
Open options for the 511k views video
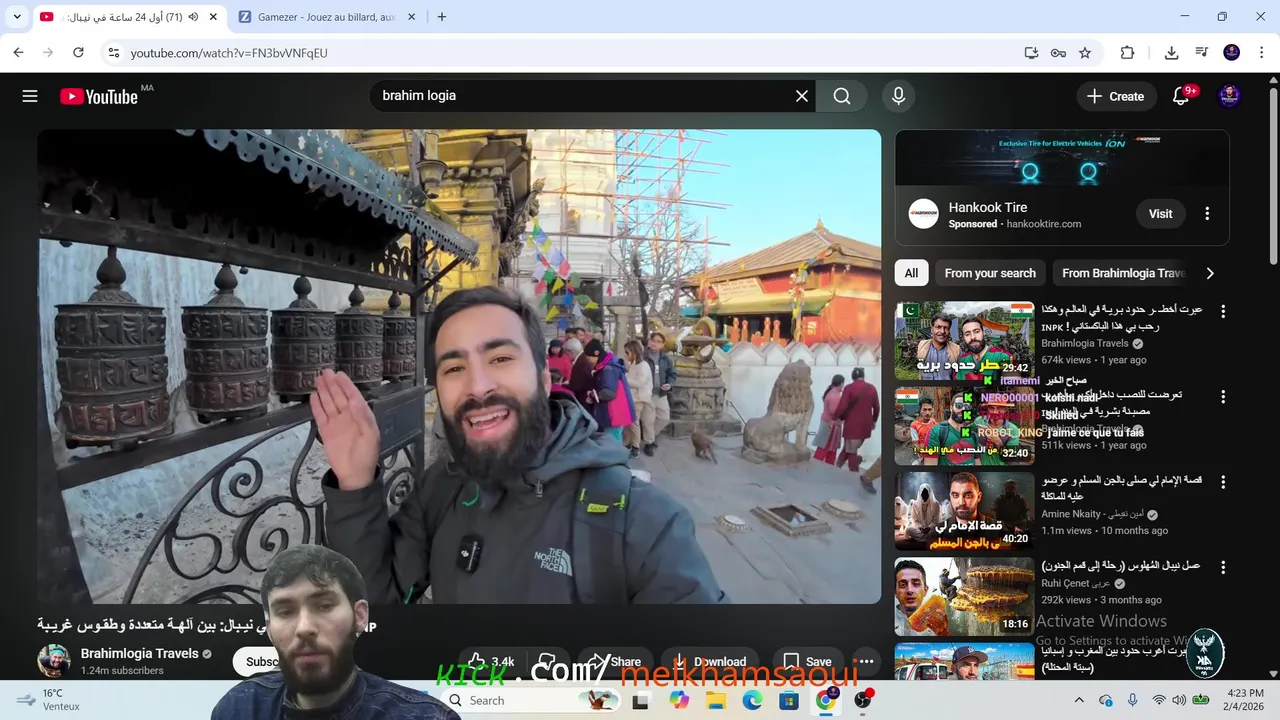1222,397
